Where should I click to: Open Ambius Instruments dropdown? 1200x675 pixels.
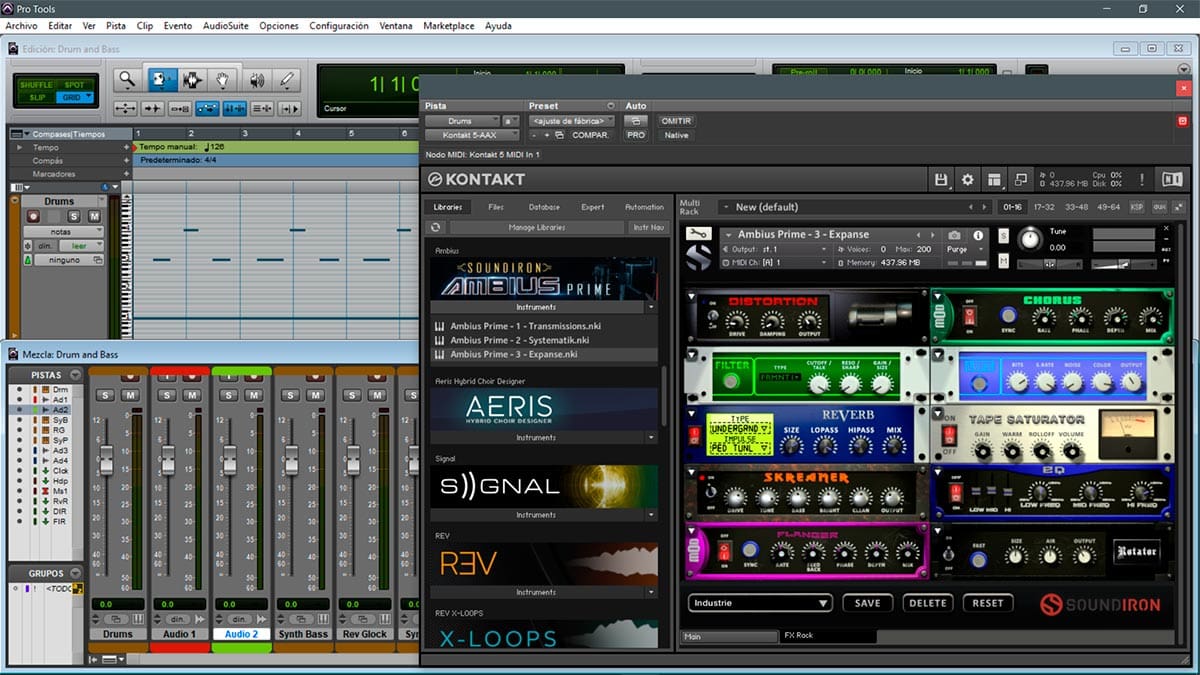coord(652,308)
